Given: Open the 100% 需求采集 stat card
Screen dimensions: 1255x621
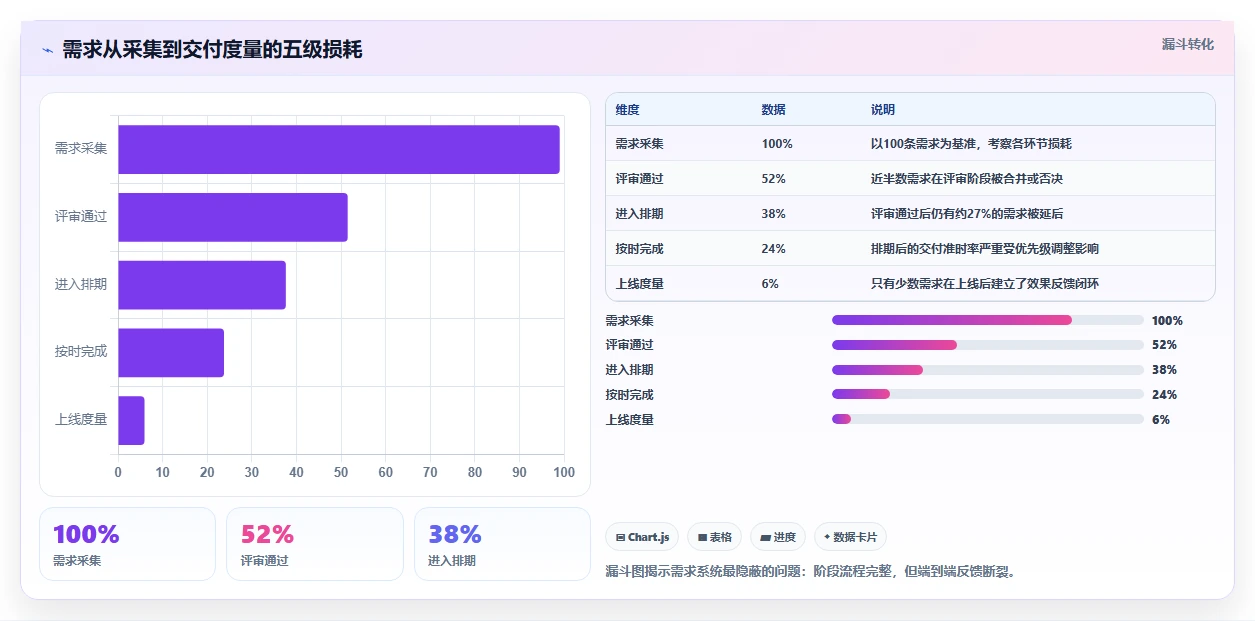Looking at the screenshot, I should [127, 544].
